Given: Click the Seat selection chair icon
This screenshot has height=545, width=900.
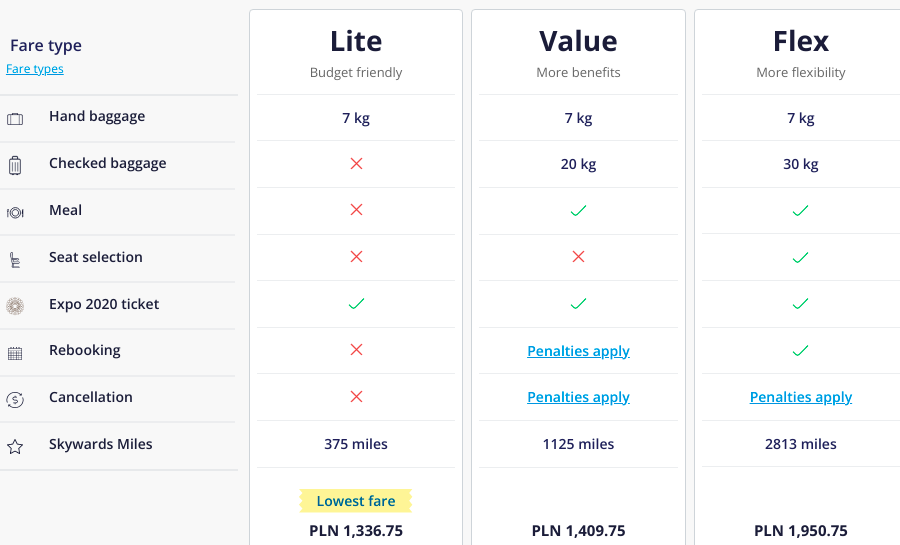Looking at the screenshot, I should (x=15, y=260).
